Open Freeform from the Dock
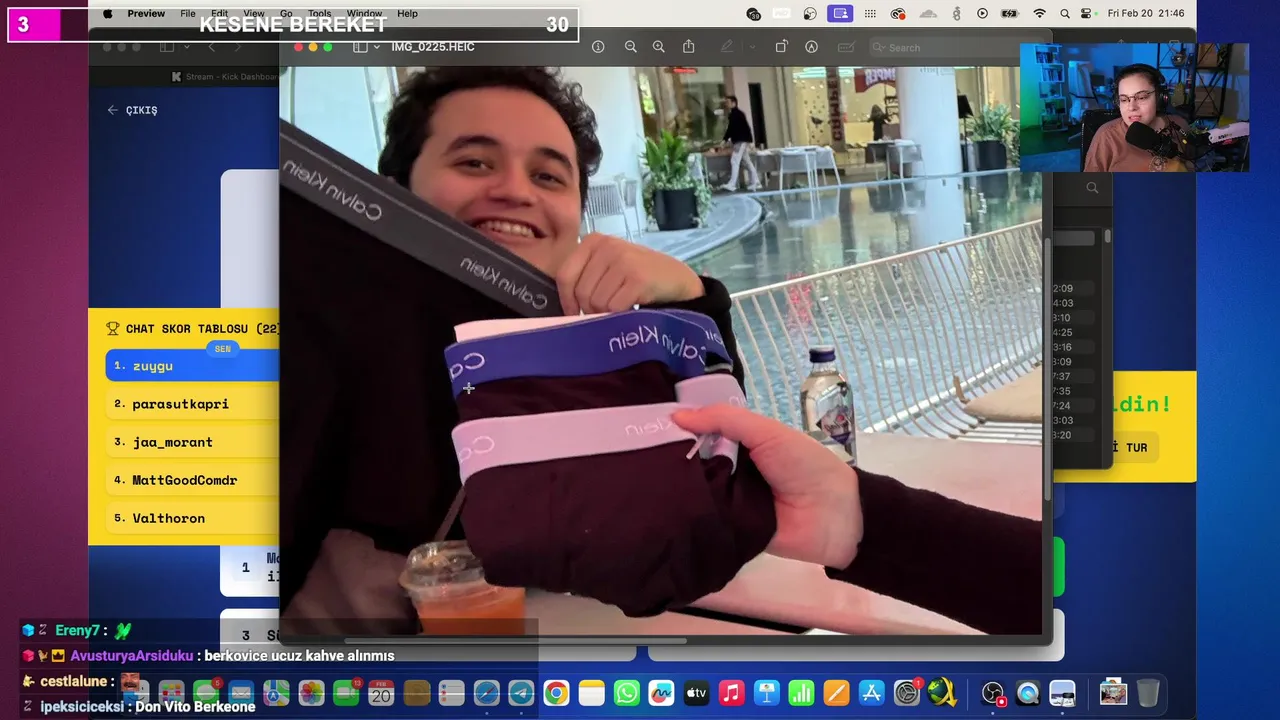The height and width of the screenshot is (720, 1280). pos(661,693)
